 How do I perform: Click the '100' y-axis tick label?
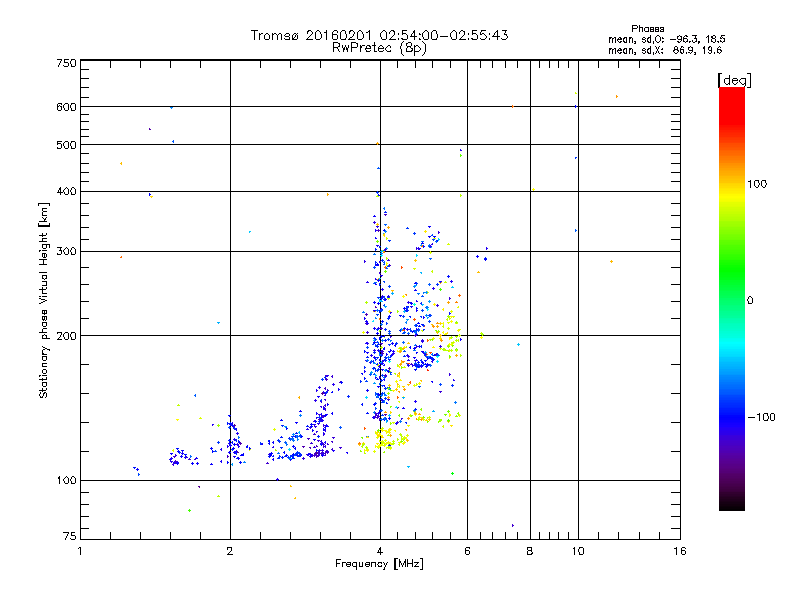(x=66, y=480)
